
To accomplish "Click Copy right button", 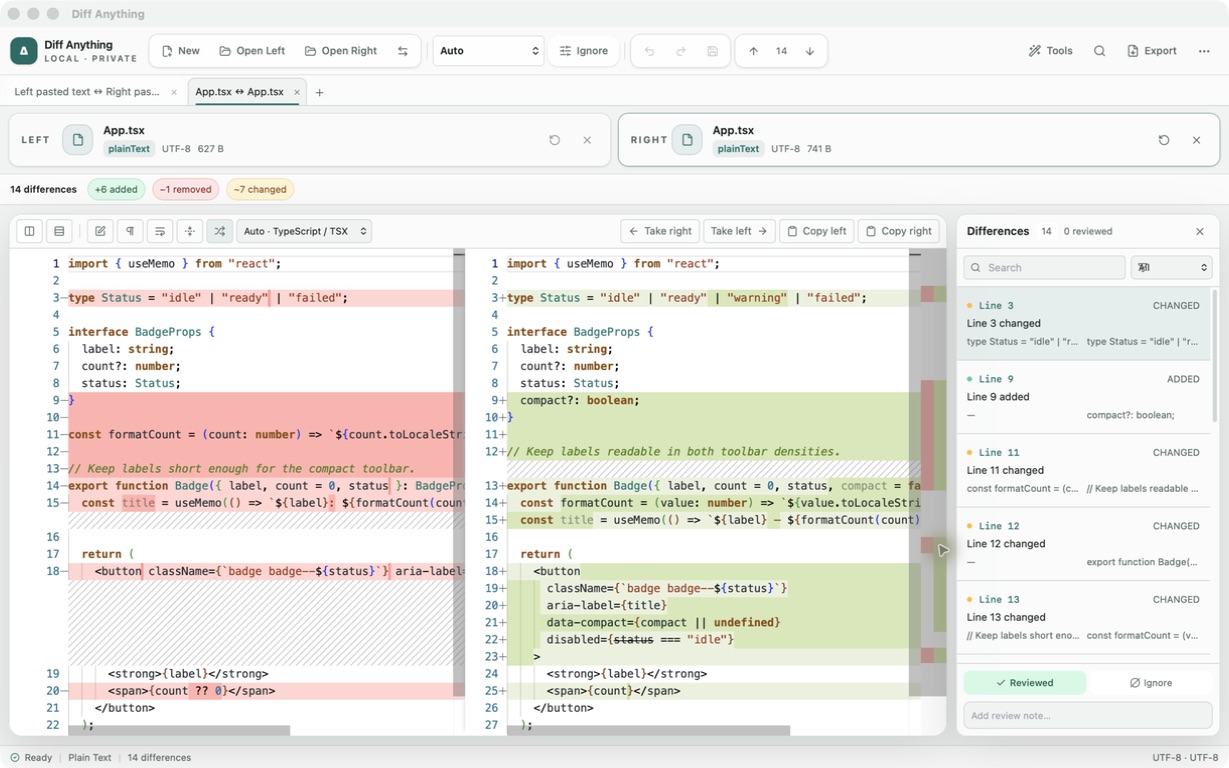I will pos(899,231).
